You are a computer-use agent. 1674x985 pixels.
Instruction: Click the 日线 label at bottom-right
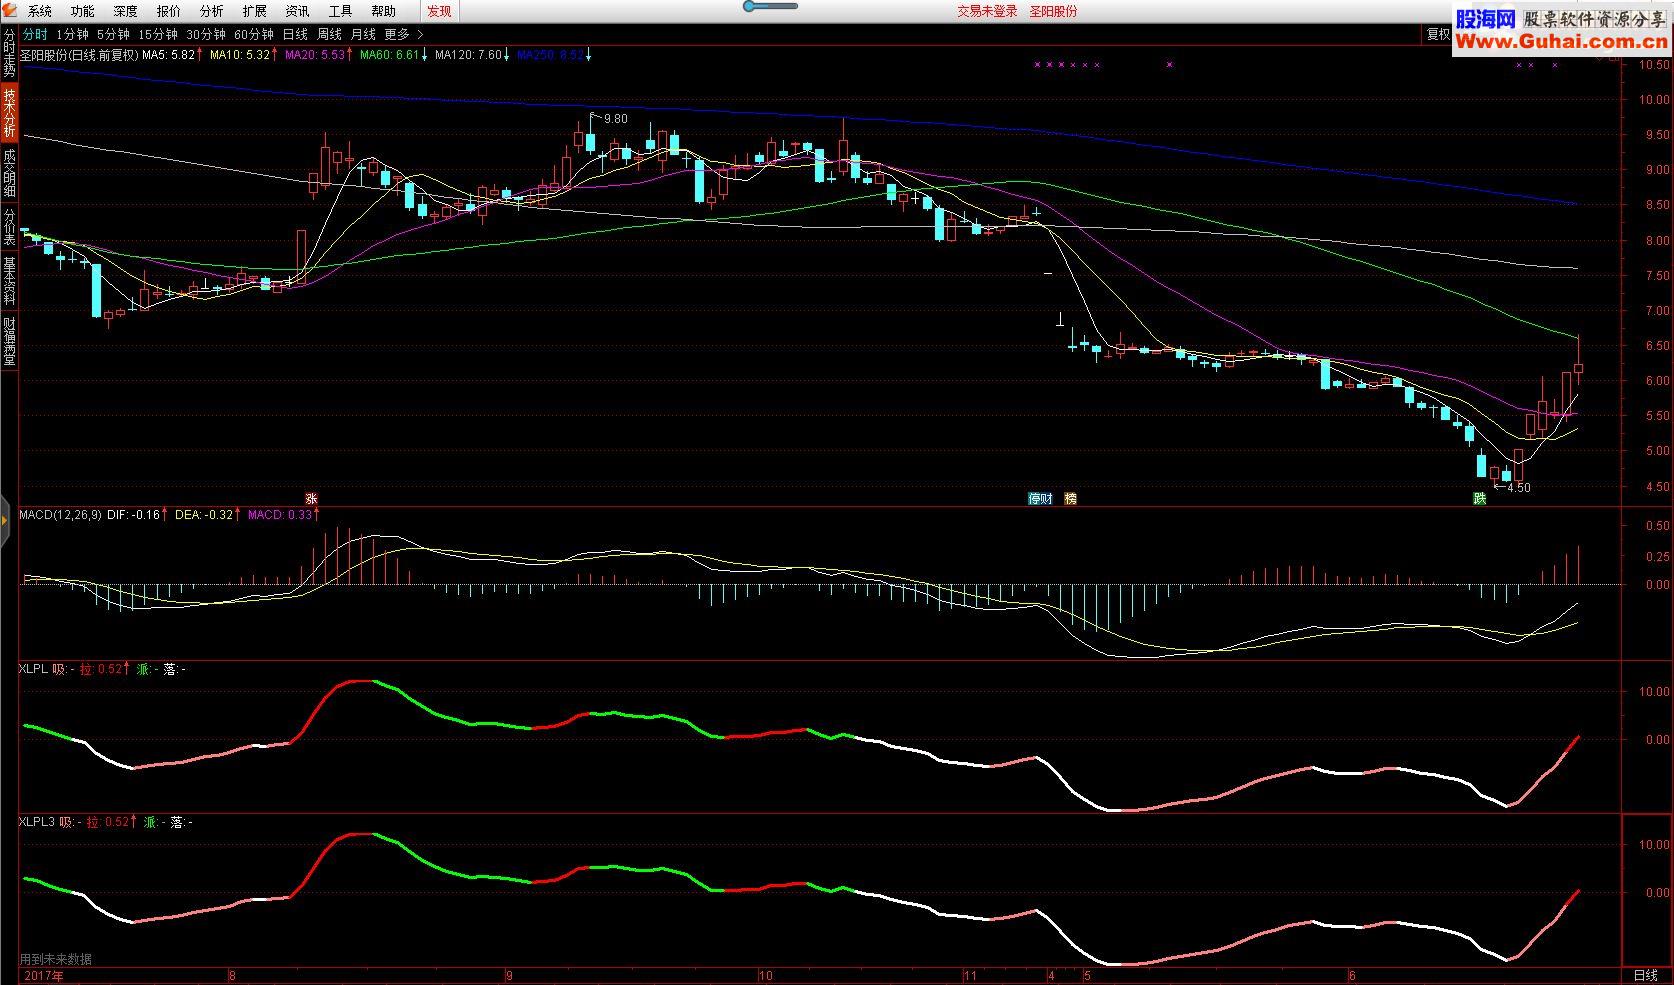[x=1645, y=975]
